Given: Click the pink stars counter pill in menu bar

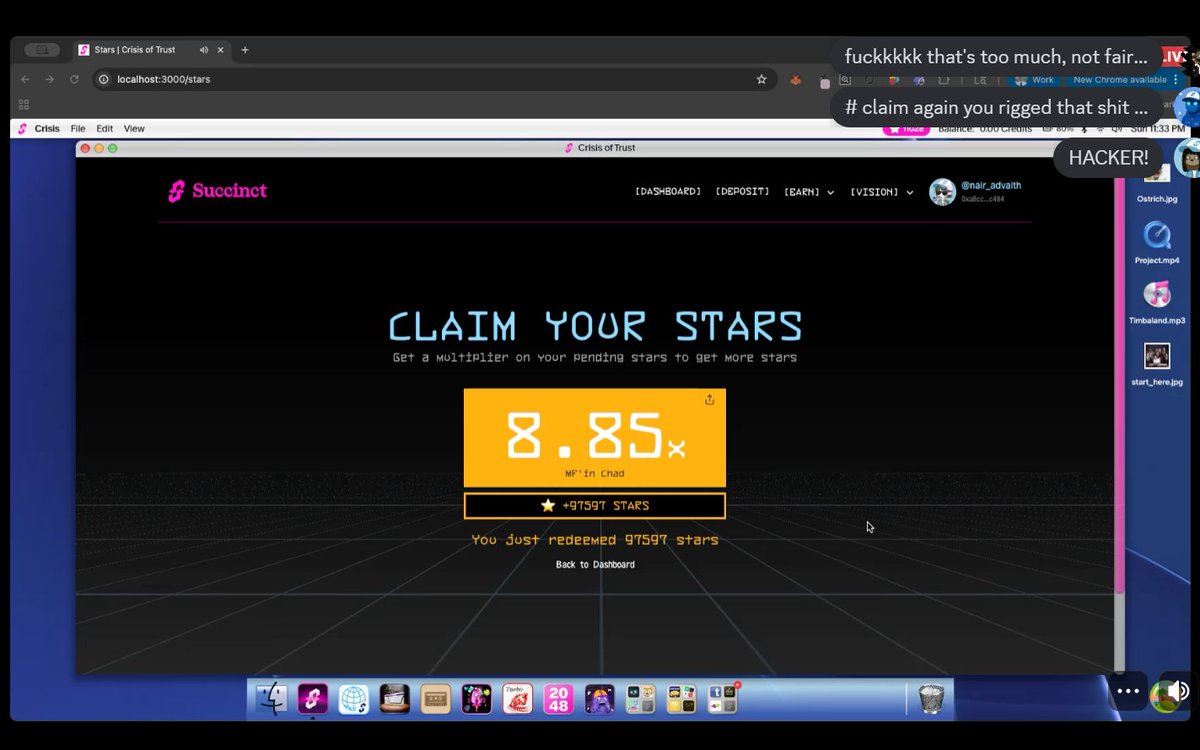Looking at the screenshot, I should click(x=906, y=129).
